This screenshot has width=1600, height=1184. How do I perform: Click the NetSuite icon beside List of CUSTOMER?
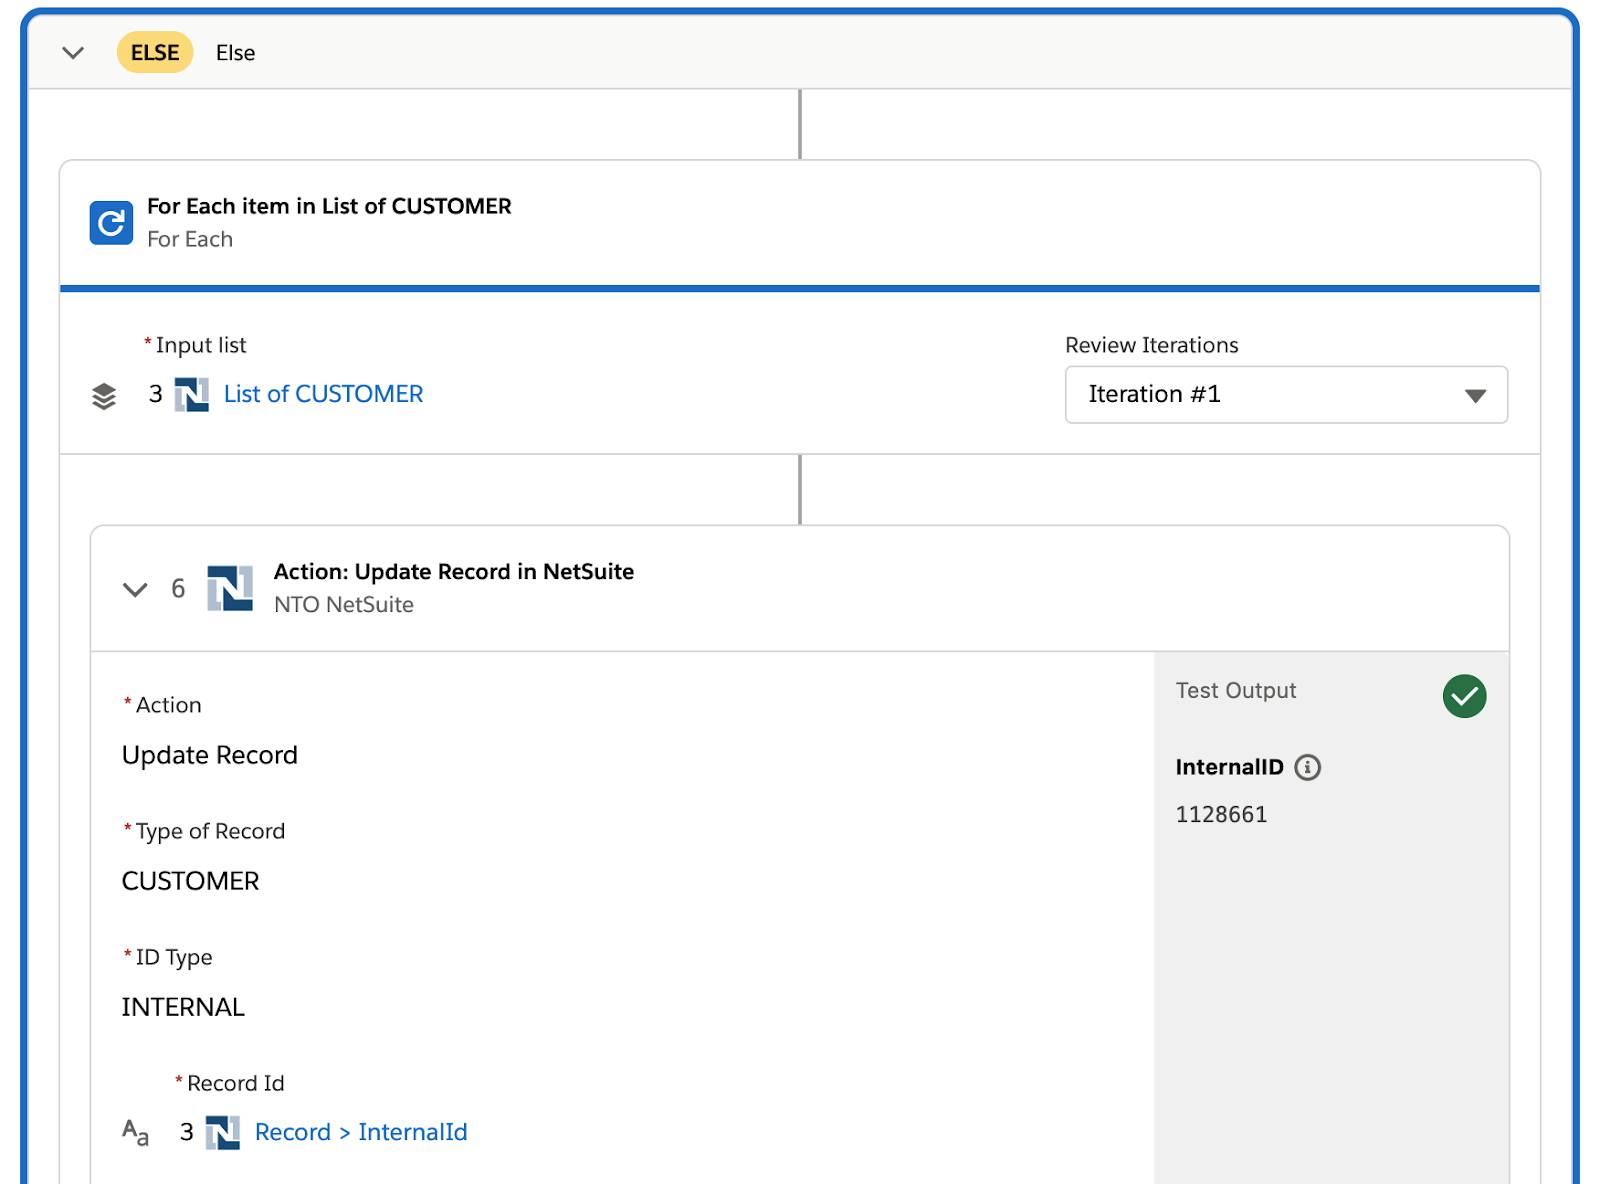(192, 395)
